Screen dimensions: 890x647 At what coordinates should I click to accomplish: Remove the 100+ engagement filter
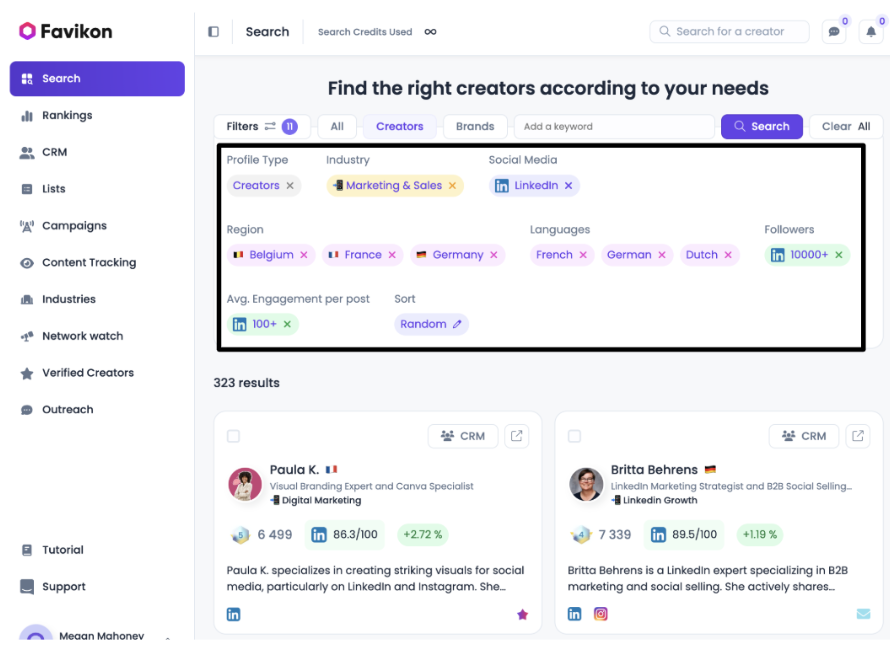click(287, 324)
